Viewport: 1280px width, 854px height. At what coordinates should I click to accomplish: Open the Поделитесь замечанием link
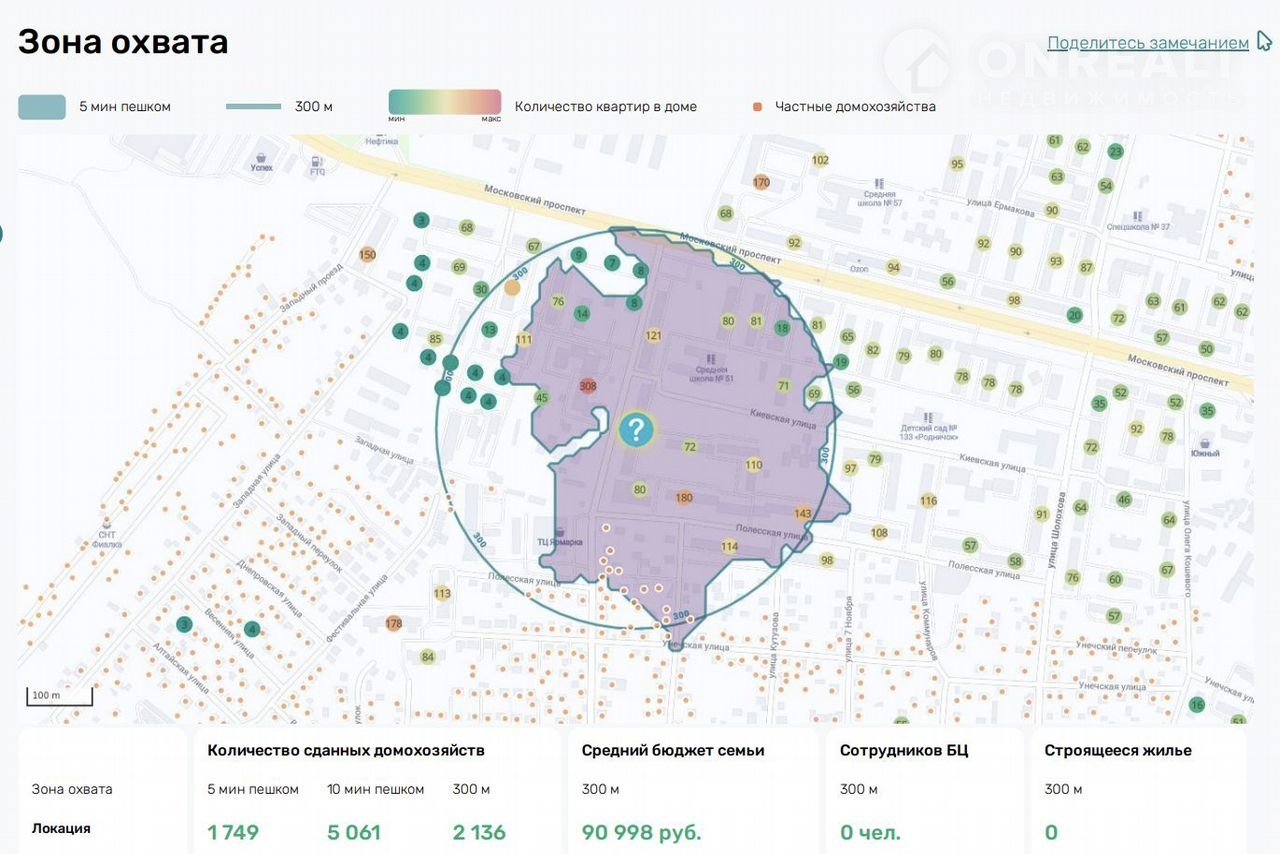tap(1147, 43)
